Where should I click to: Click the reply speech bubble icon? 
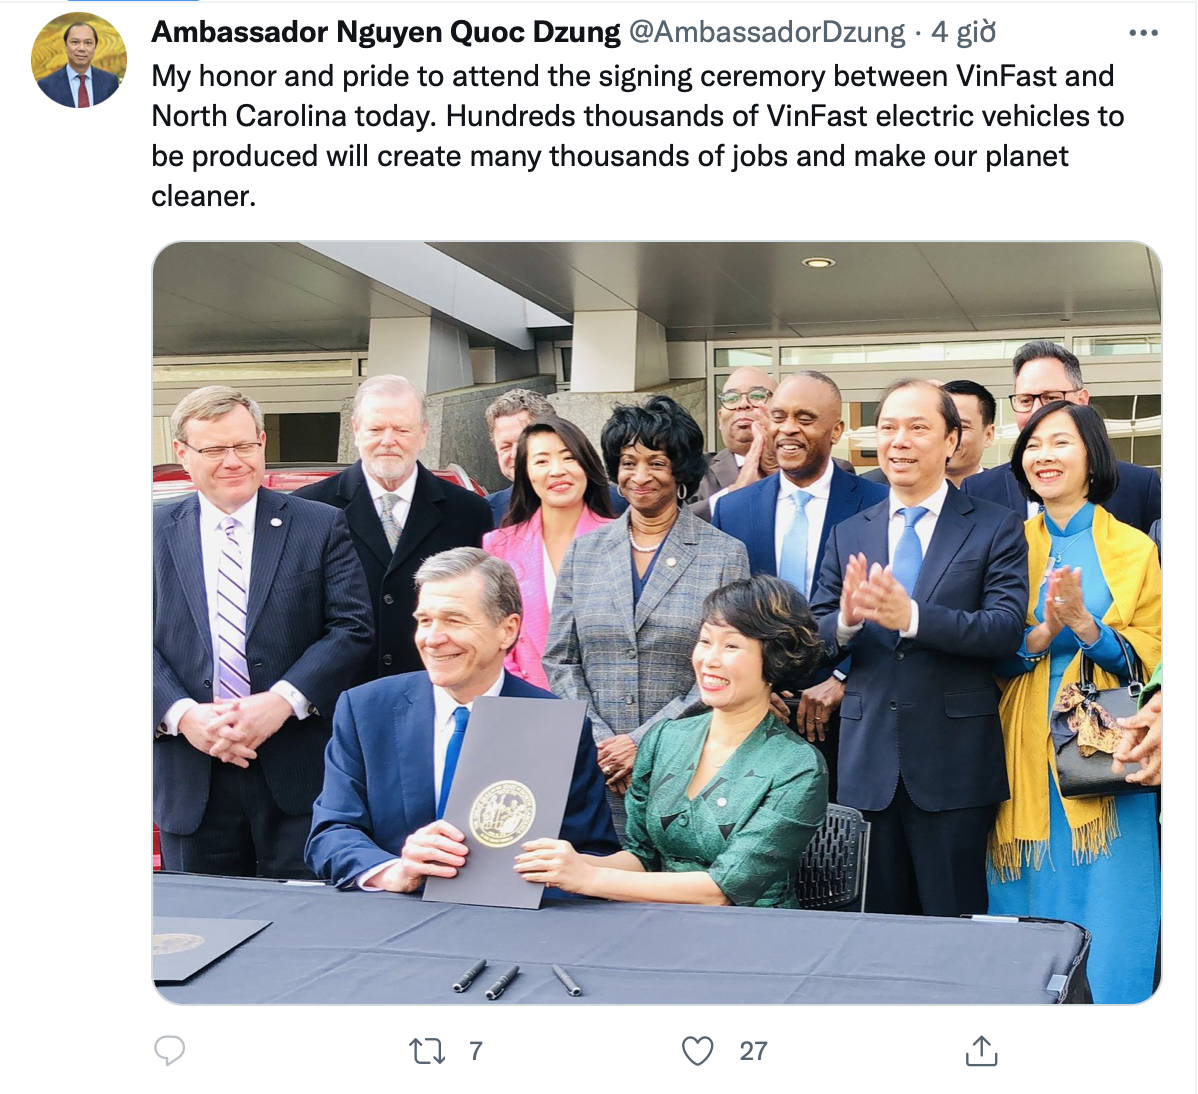pos(170,1050)
